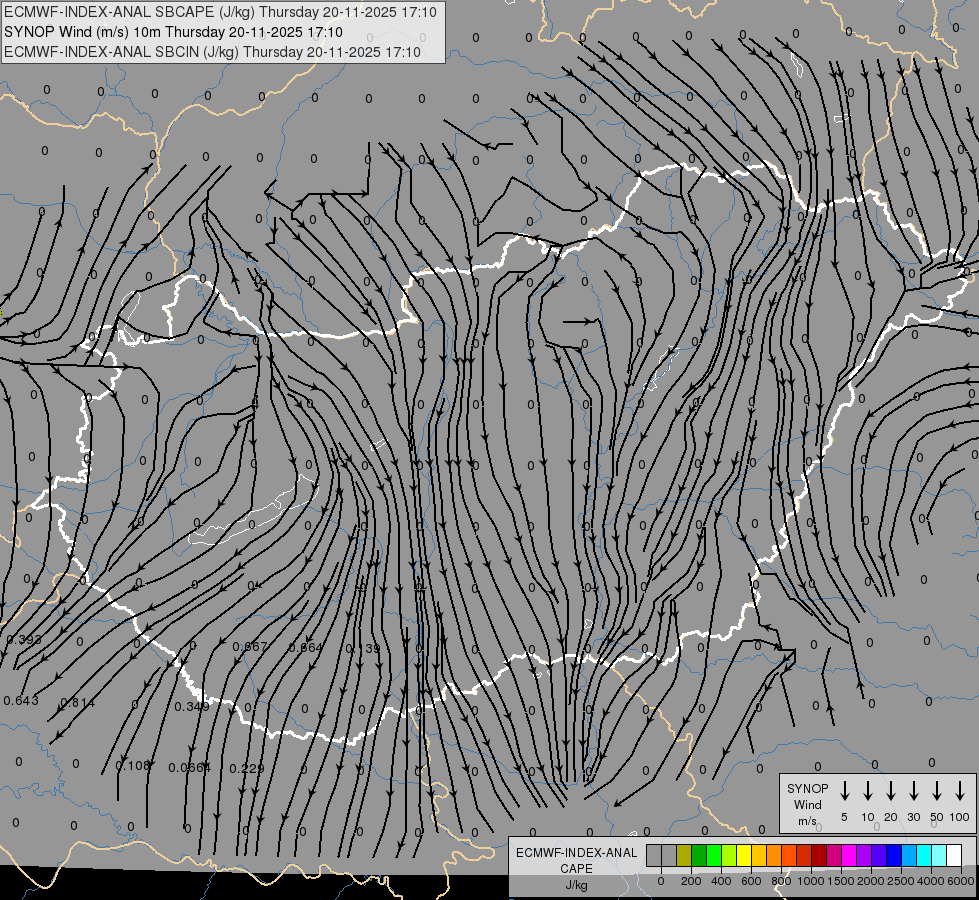Pick the lime yellow-green CAPE swatch at 400
Viewport: 979px width, 900px height.
click(x=729, y=855)
